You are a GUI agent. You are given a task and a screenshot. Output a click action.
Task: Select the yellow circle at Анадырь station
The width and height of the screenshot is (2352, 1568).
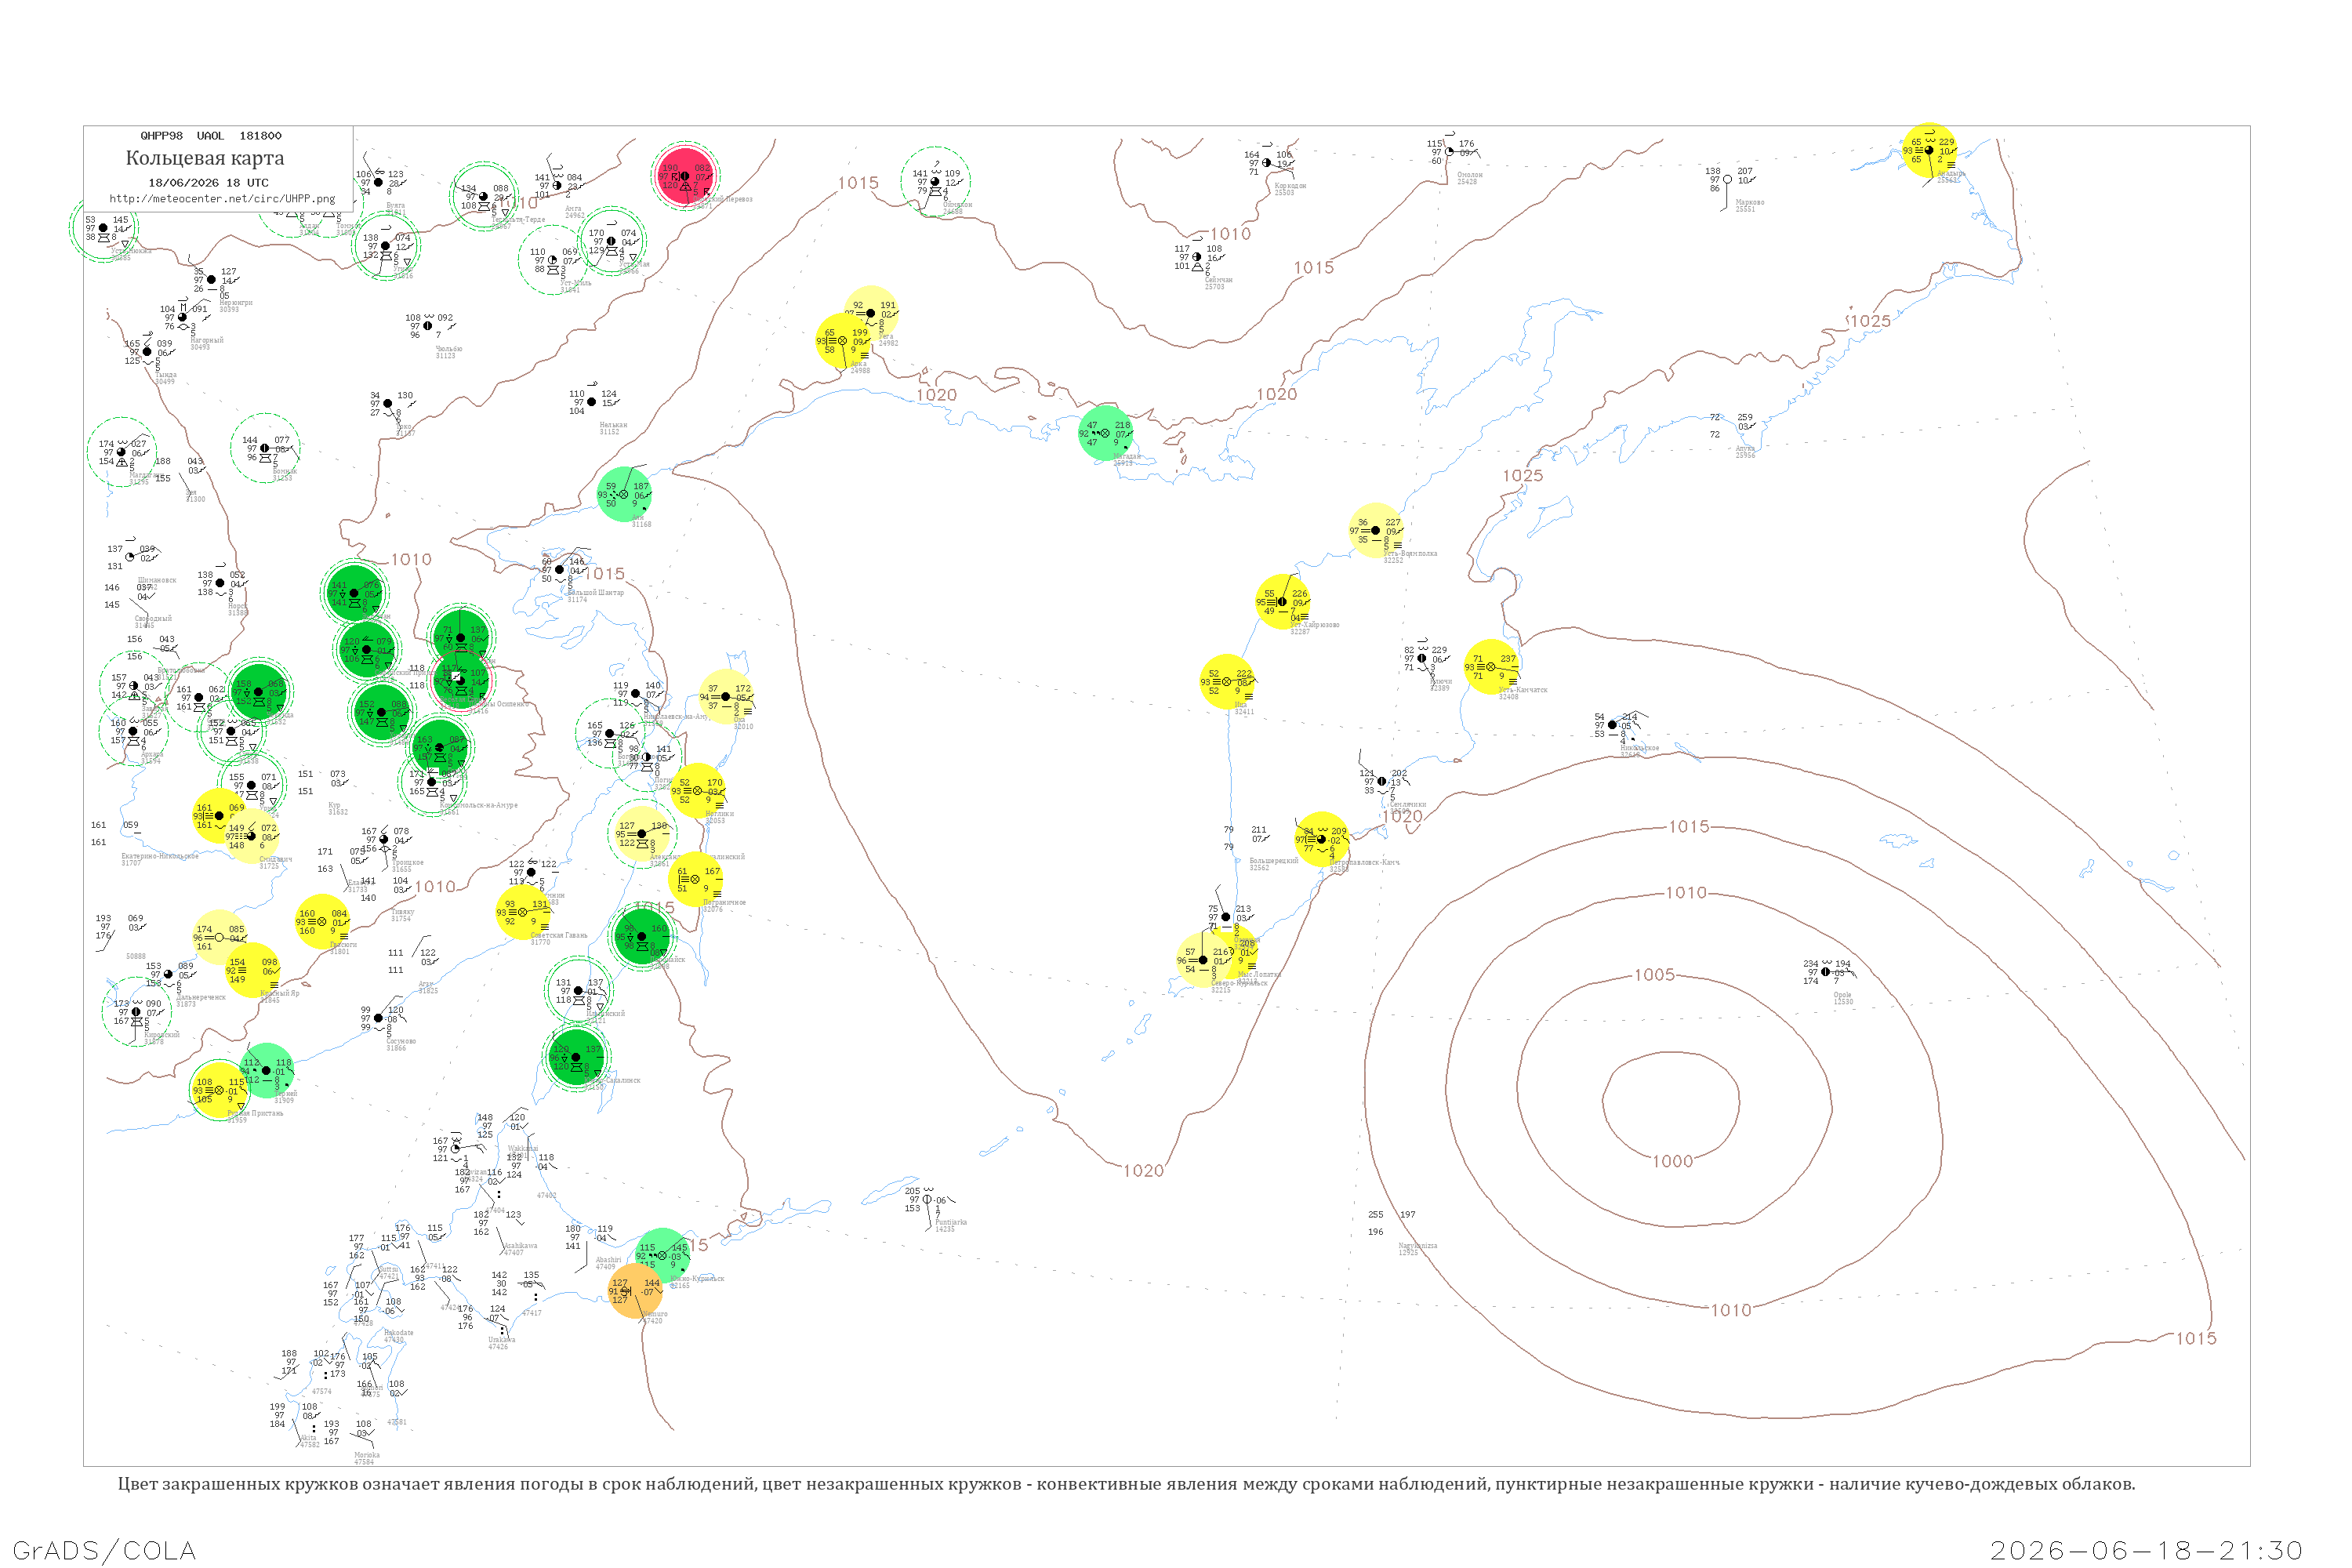pyautogui.click(x=1929, y=151)
